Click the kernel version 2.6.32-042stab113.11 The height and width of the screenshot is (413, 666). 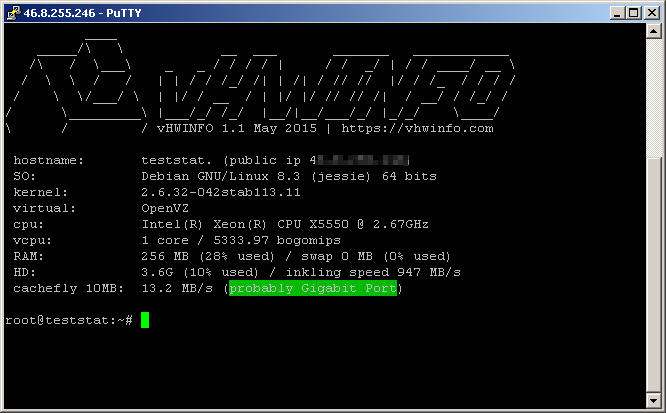pyautogui.click(x=221, y=192)
